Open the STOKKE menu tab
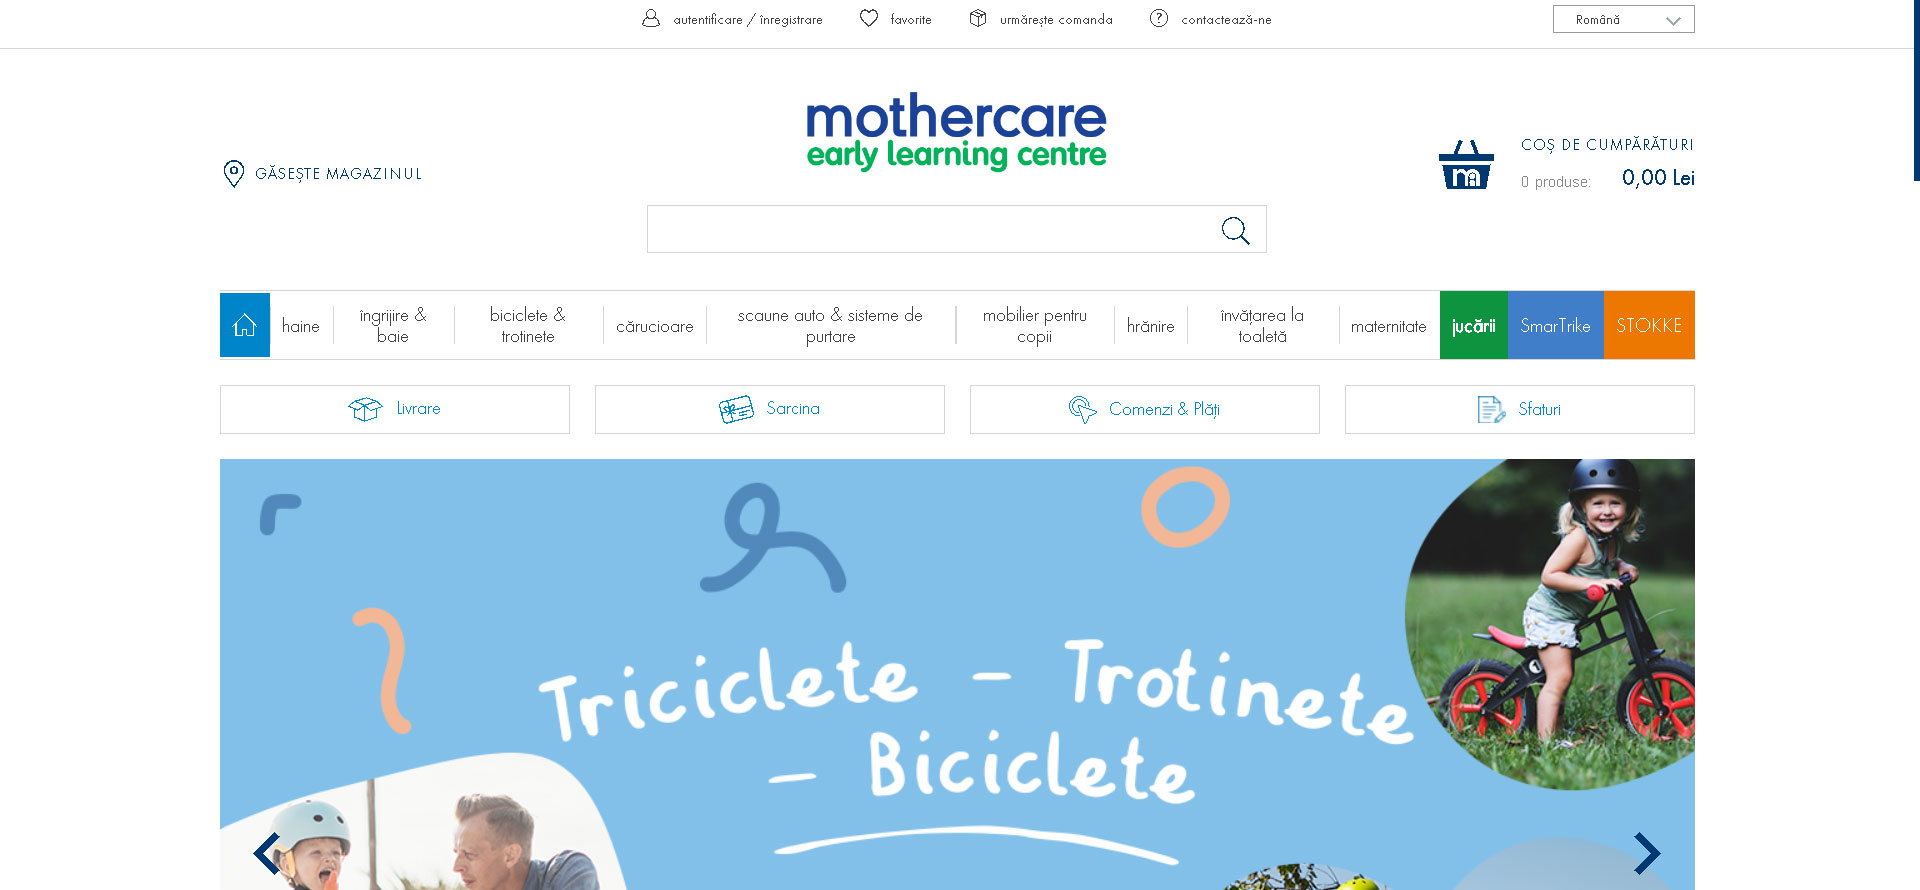Screen dimensions: 1920x890 (x=1649, y=325)
